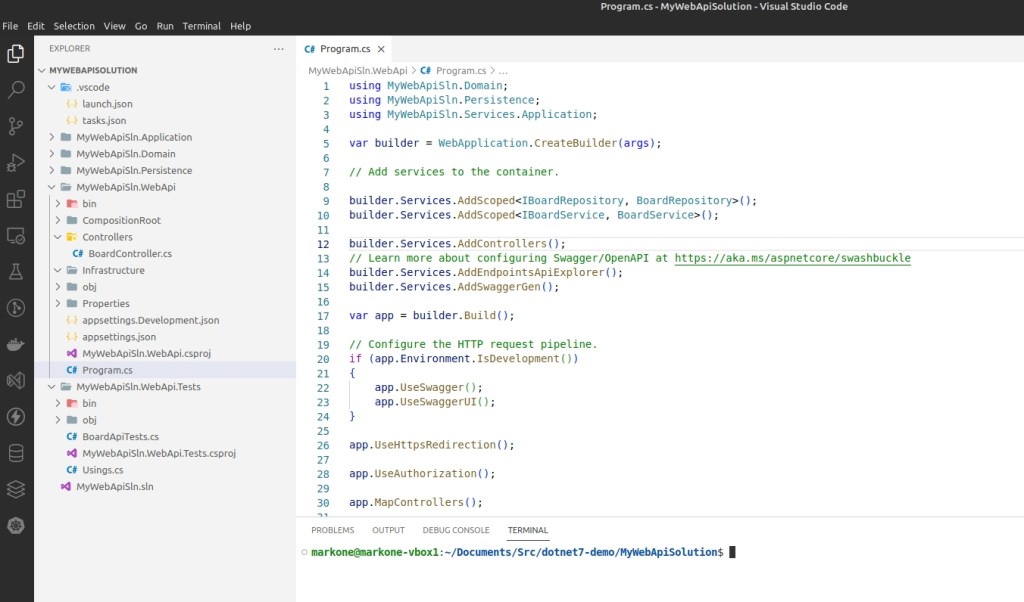
Task: Switch to the PROBLEMS panel tab
Action: tap(332, 530)
